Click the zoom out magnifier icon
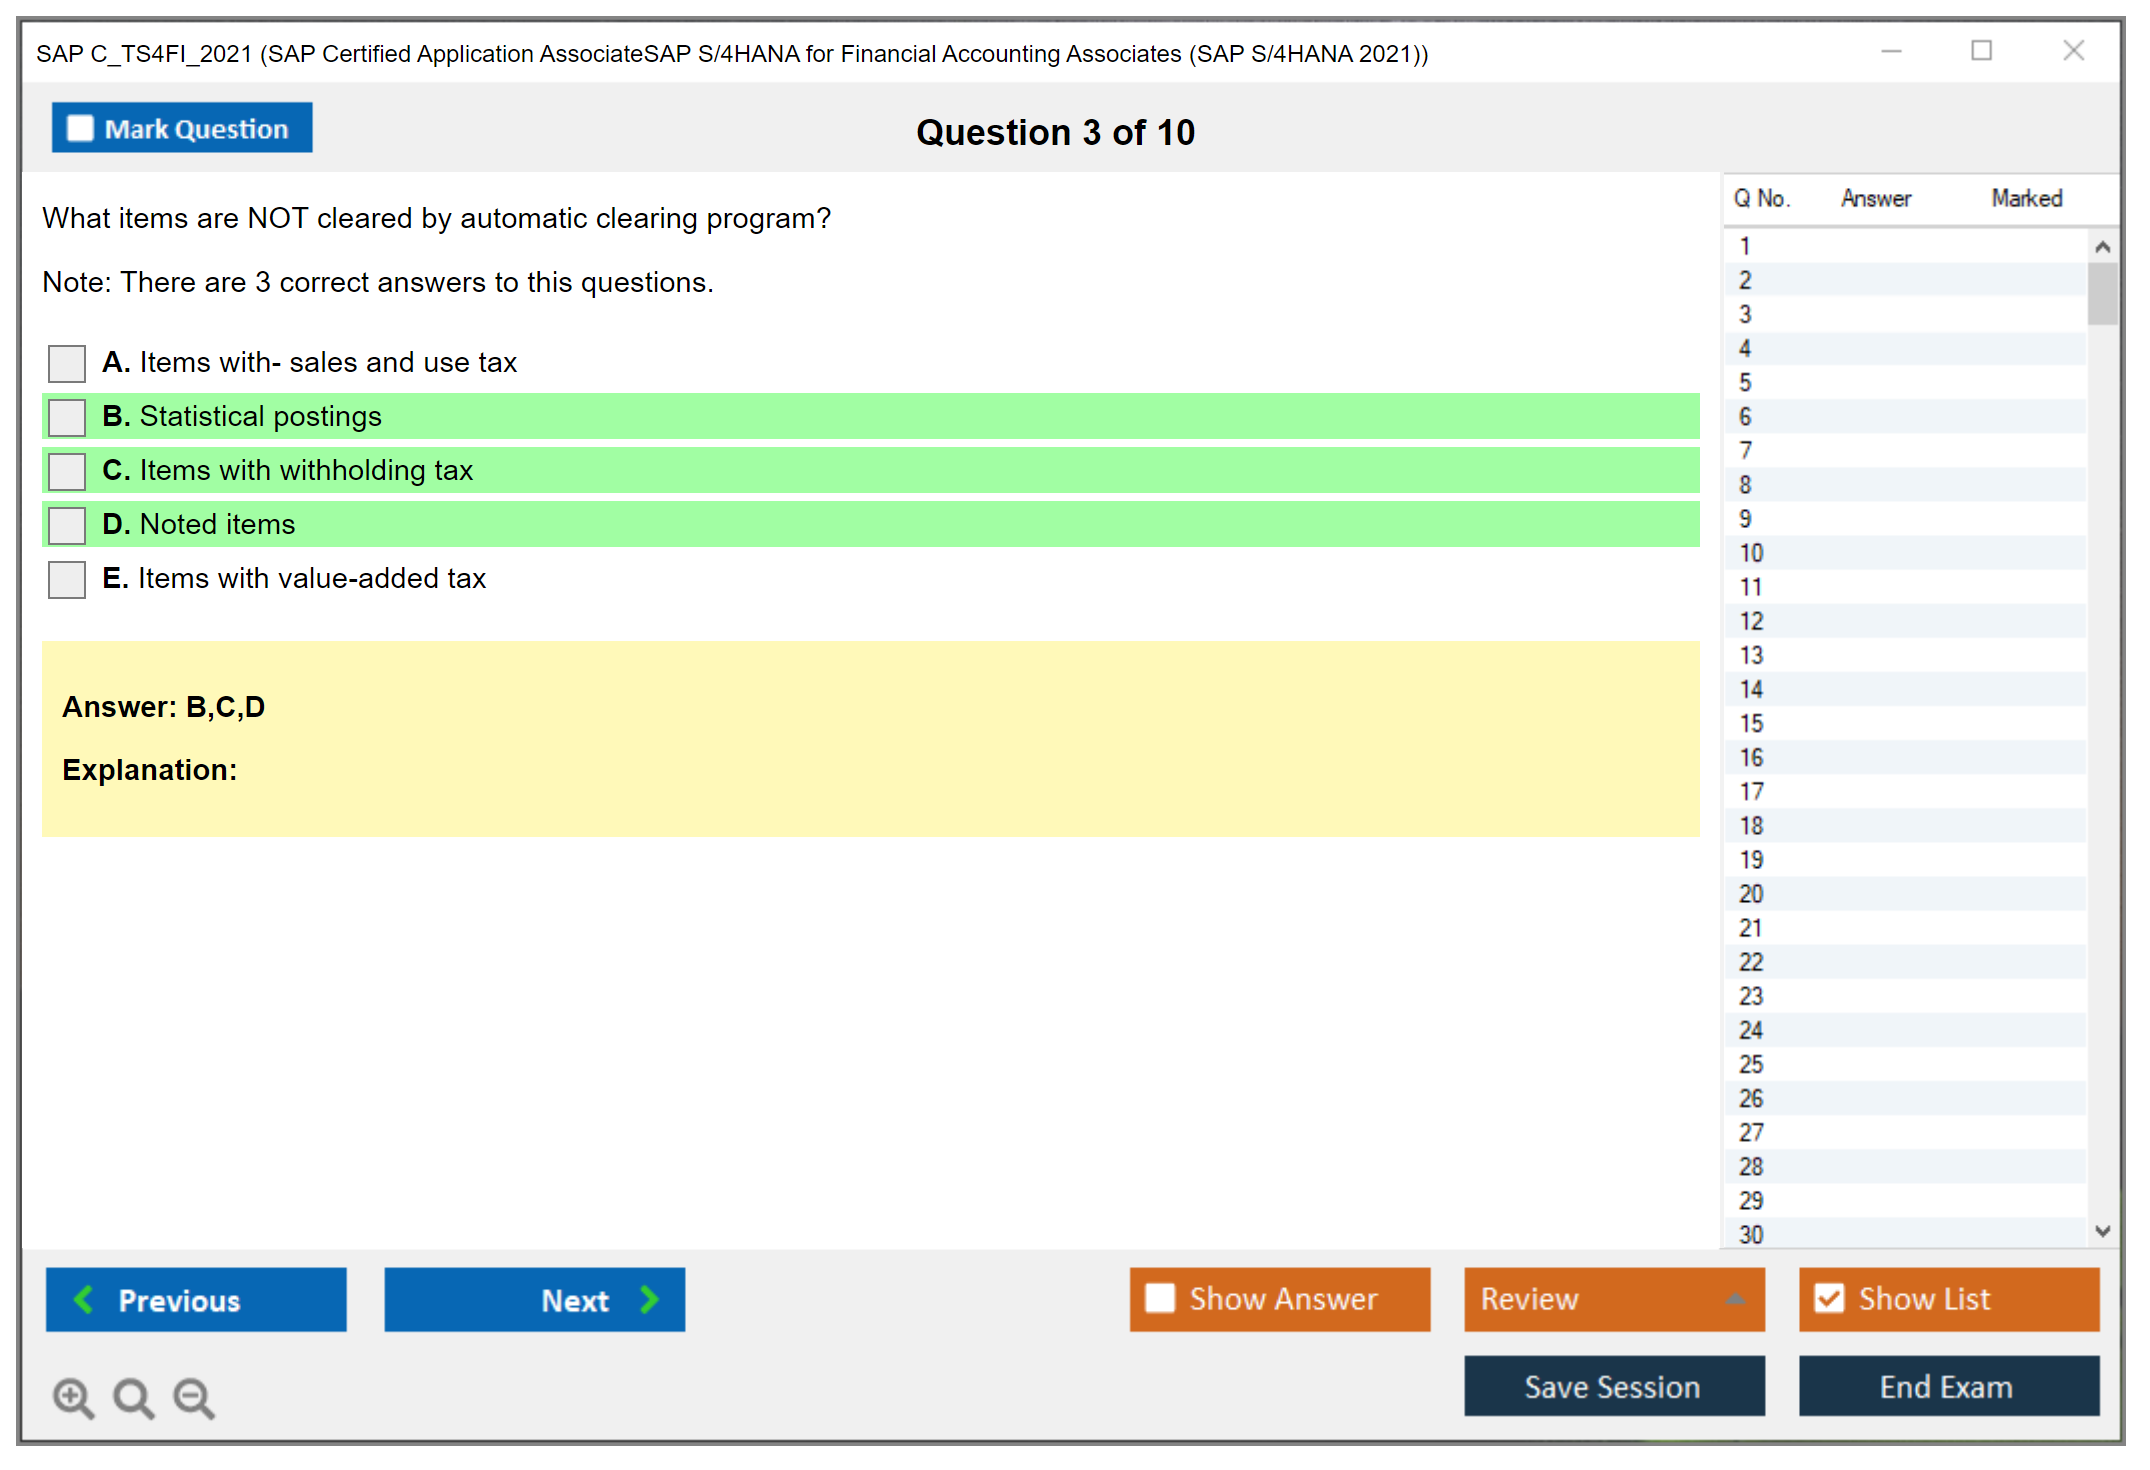The width and height of the screenshot is (2150, 1470). (193, 1397)
